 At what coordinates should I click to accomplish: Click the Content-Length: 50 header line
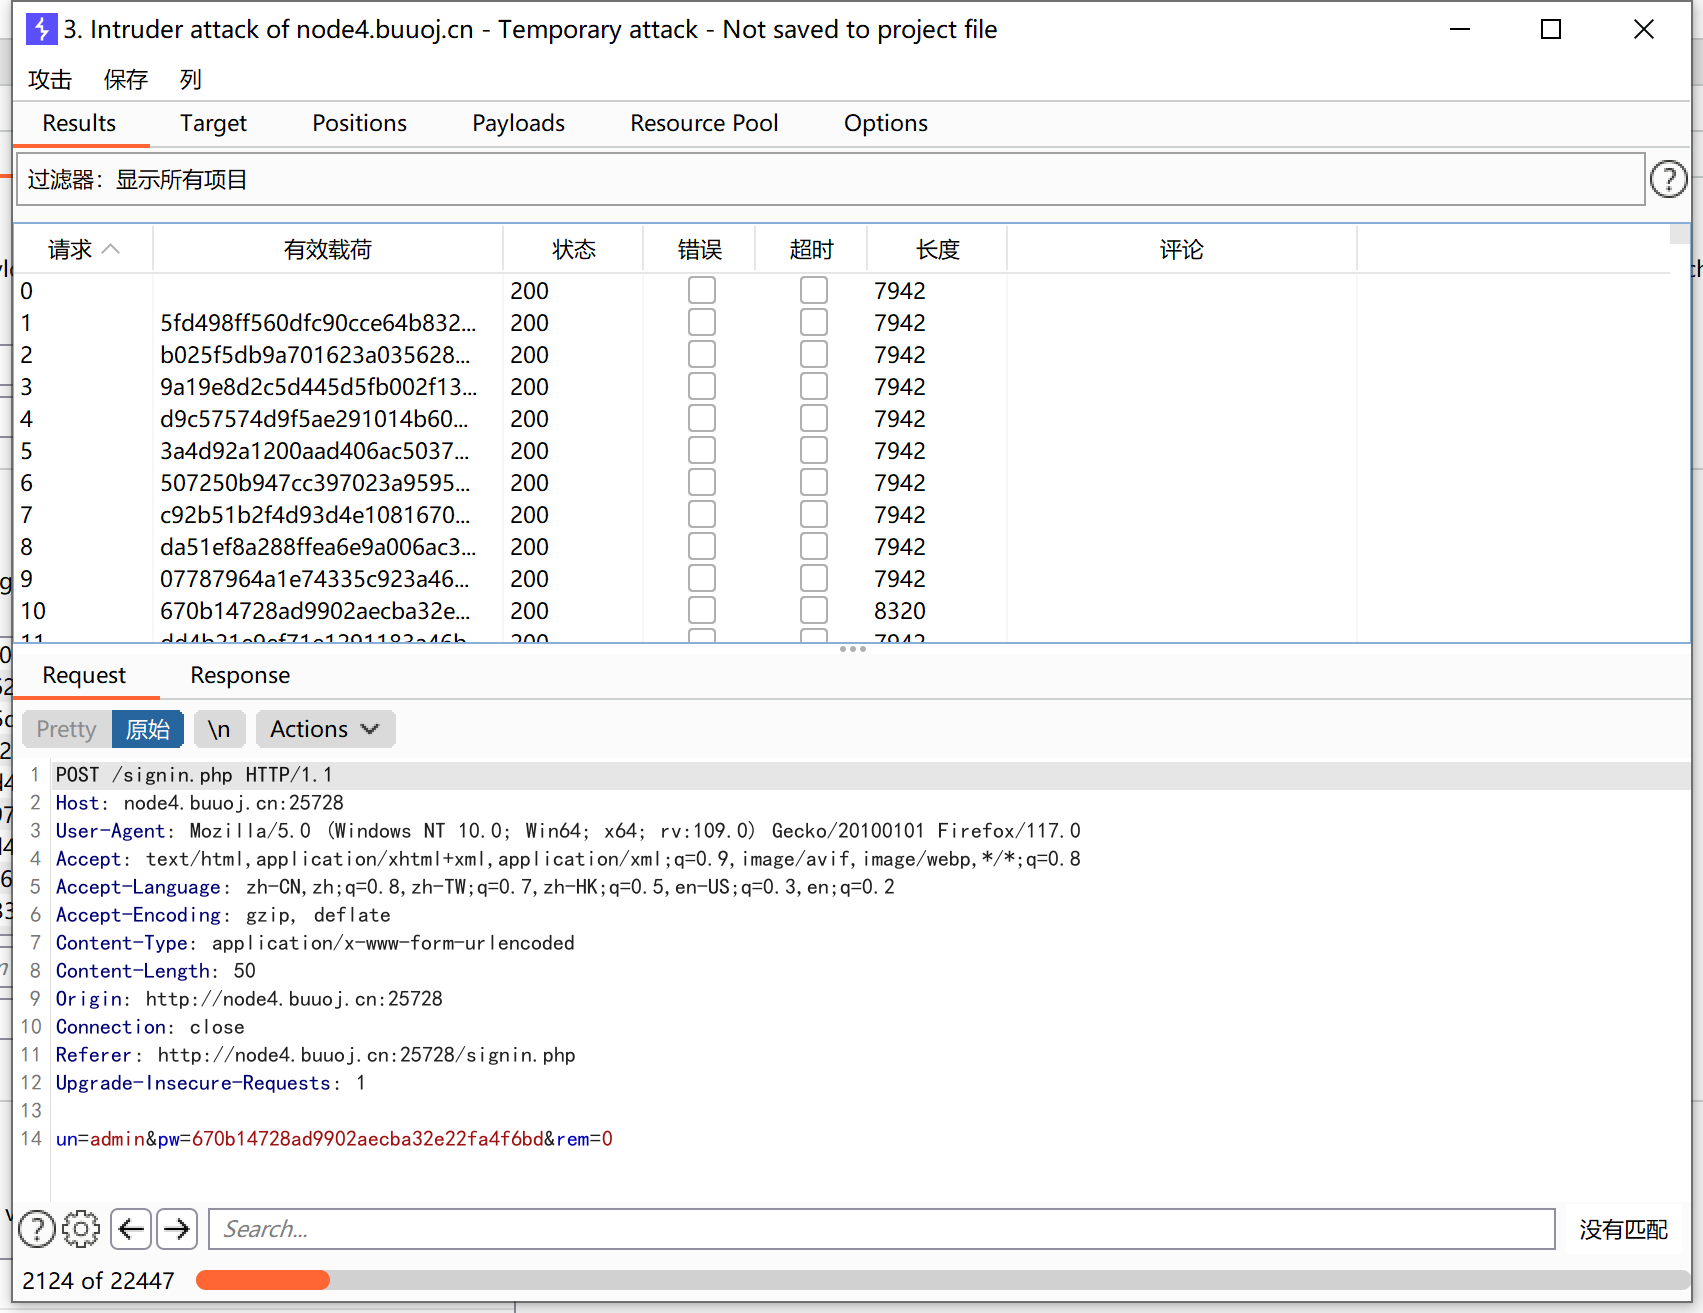(155, 971)
